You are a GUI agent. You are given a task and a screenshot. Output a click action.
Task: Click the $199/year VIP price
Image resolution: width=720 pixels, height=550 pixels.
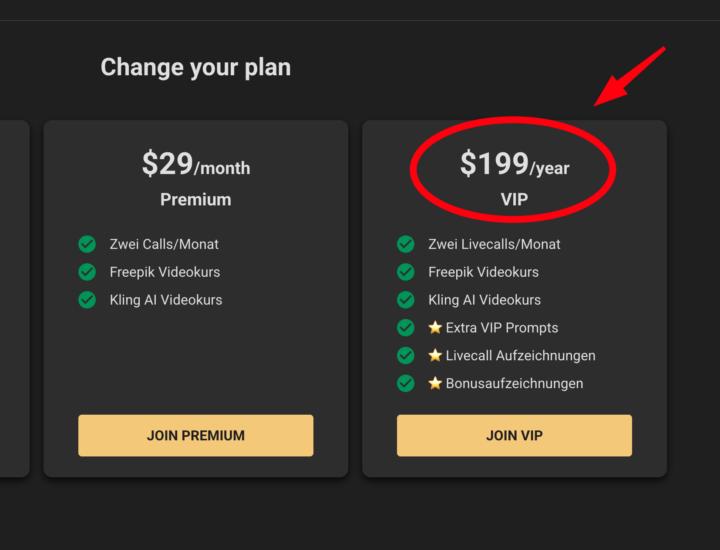(x=514, y=164)
